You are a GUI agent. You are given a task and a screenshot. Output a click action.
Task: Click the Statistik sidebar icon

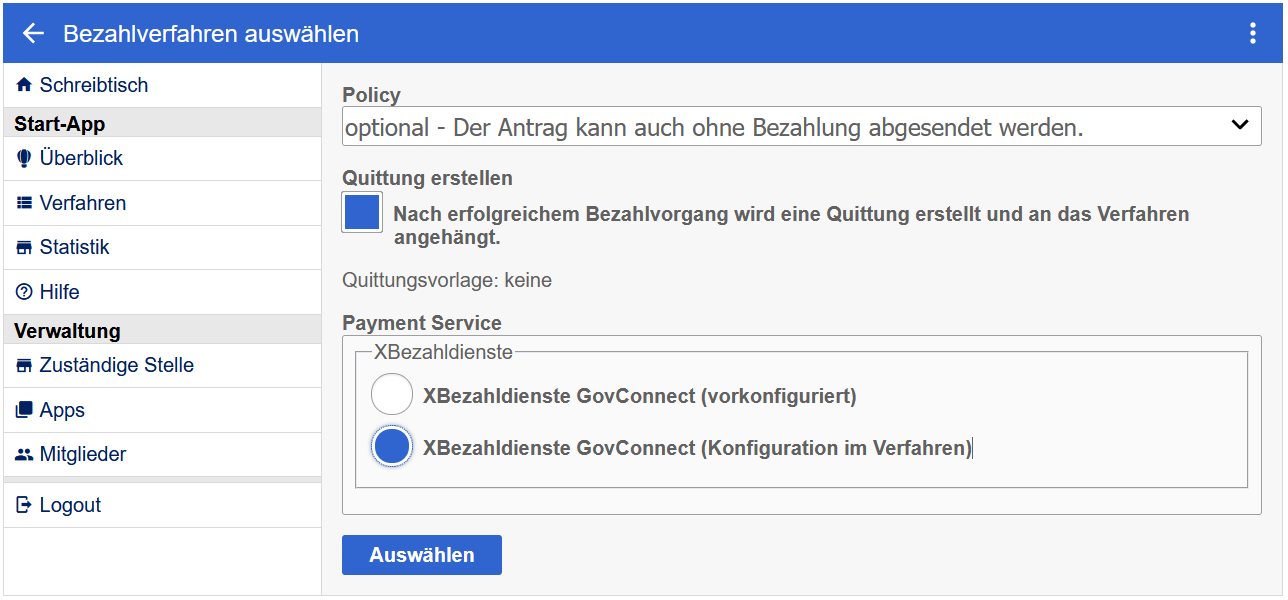pyautogui.click(x=25, y=248)
